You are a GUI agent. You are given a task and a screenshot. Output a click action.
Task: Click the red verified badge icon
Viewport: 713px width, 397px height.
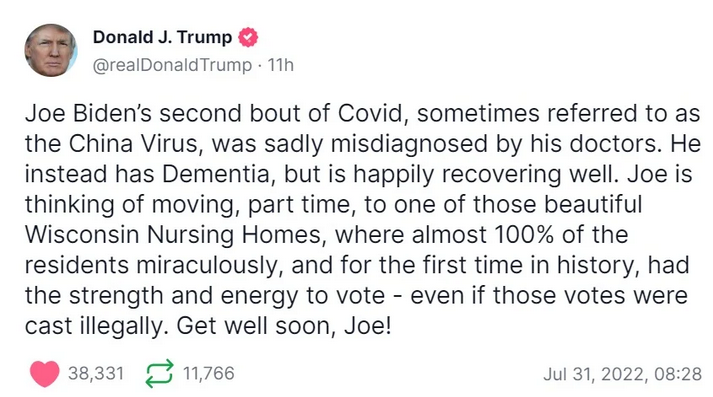click(x=248, y=37)
